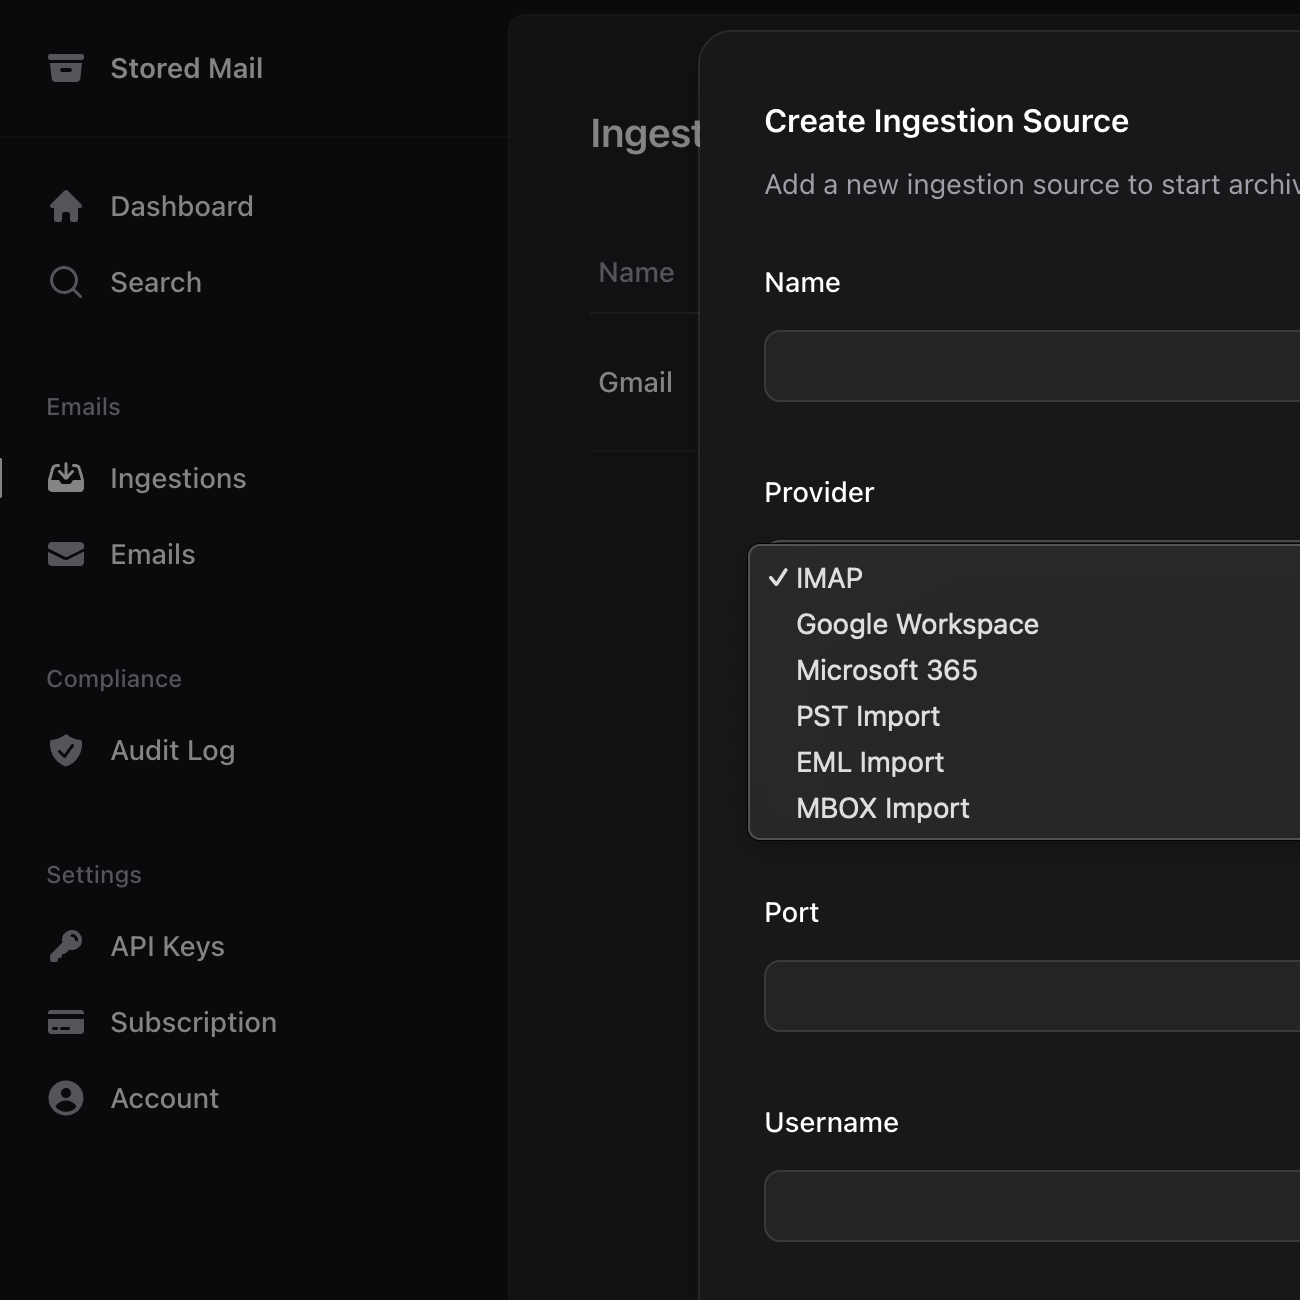The width and height of the screenshot is (1300, 1300).
Task: Click the Dashboard home icon
Action: [x=66, y=206]
